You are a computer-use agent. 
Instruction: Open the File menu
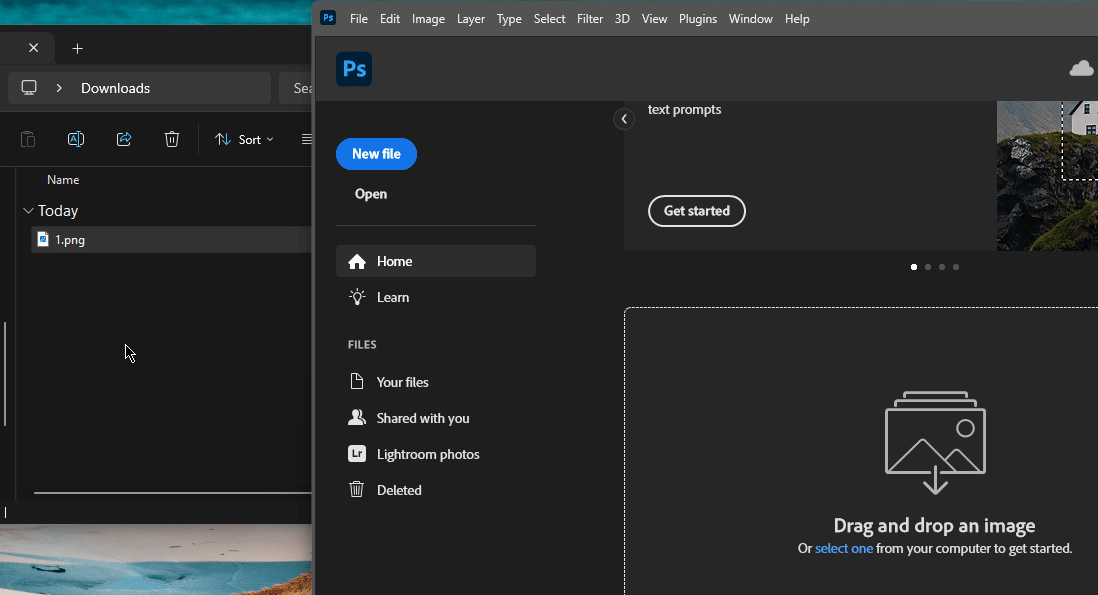[359, 19]
